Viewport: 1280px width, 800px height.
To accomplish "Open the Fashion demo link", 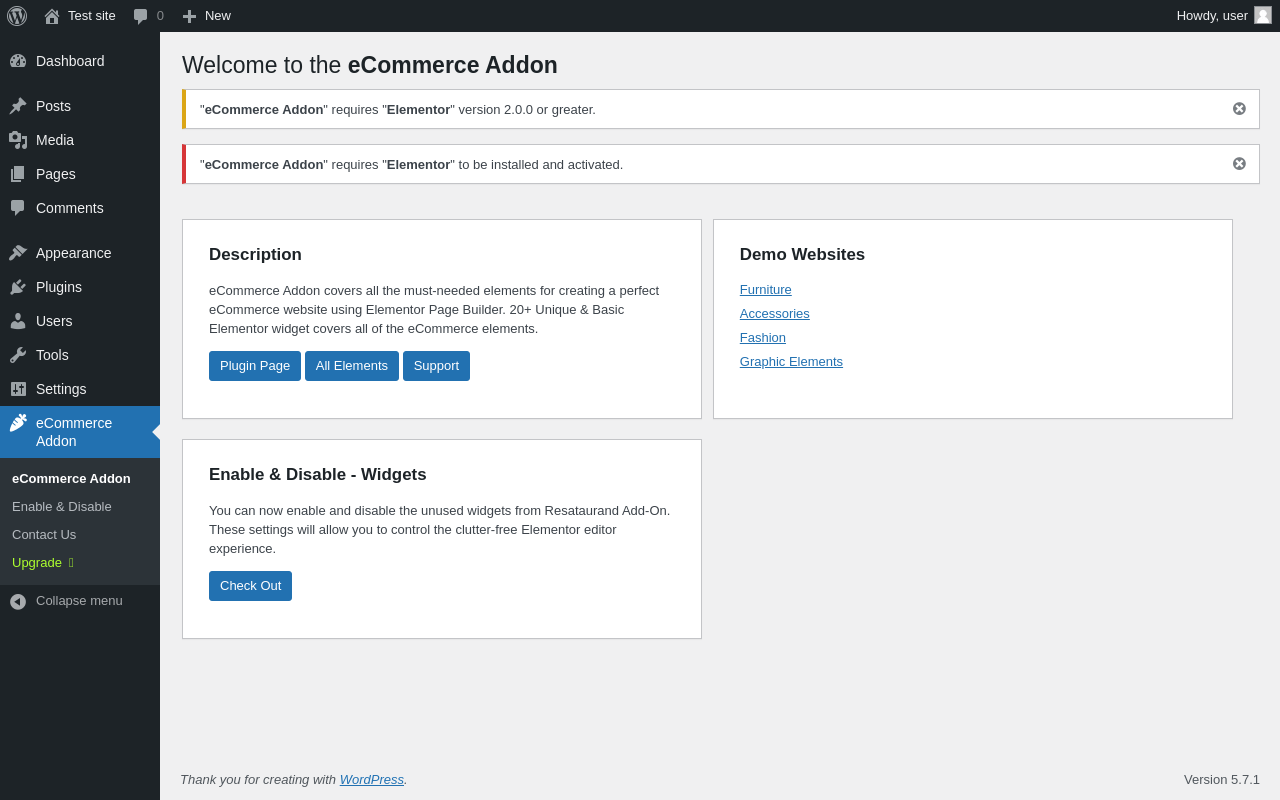I will click(x=763, y=338).
